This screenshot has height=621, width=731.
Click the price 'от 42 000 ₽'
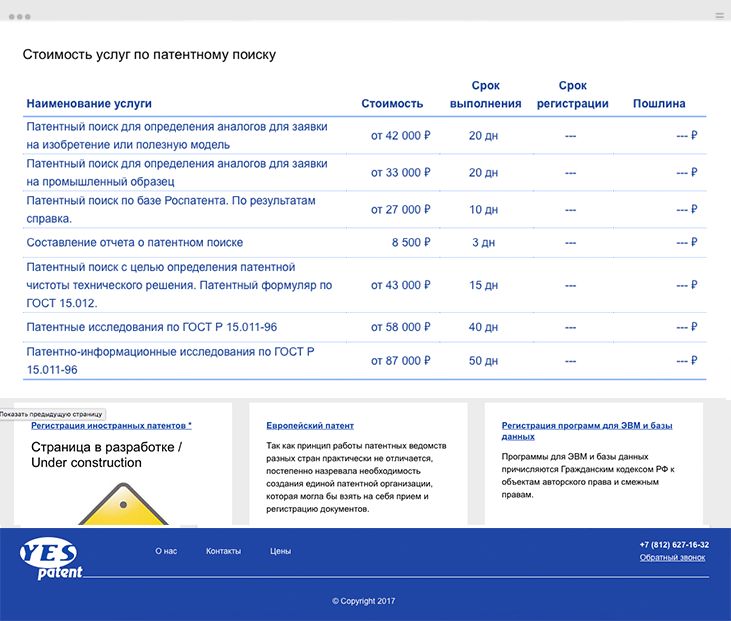[400, 136]
